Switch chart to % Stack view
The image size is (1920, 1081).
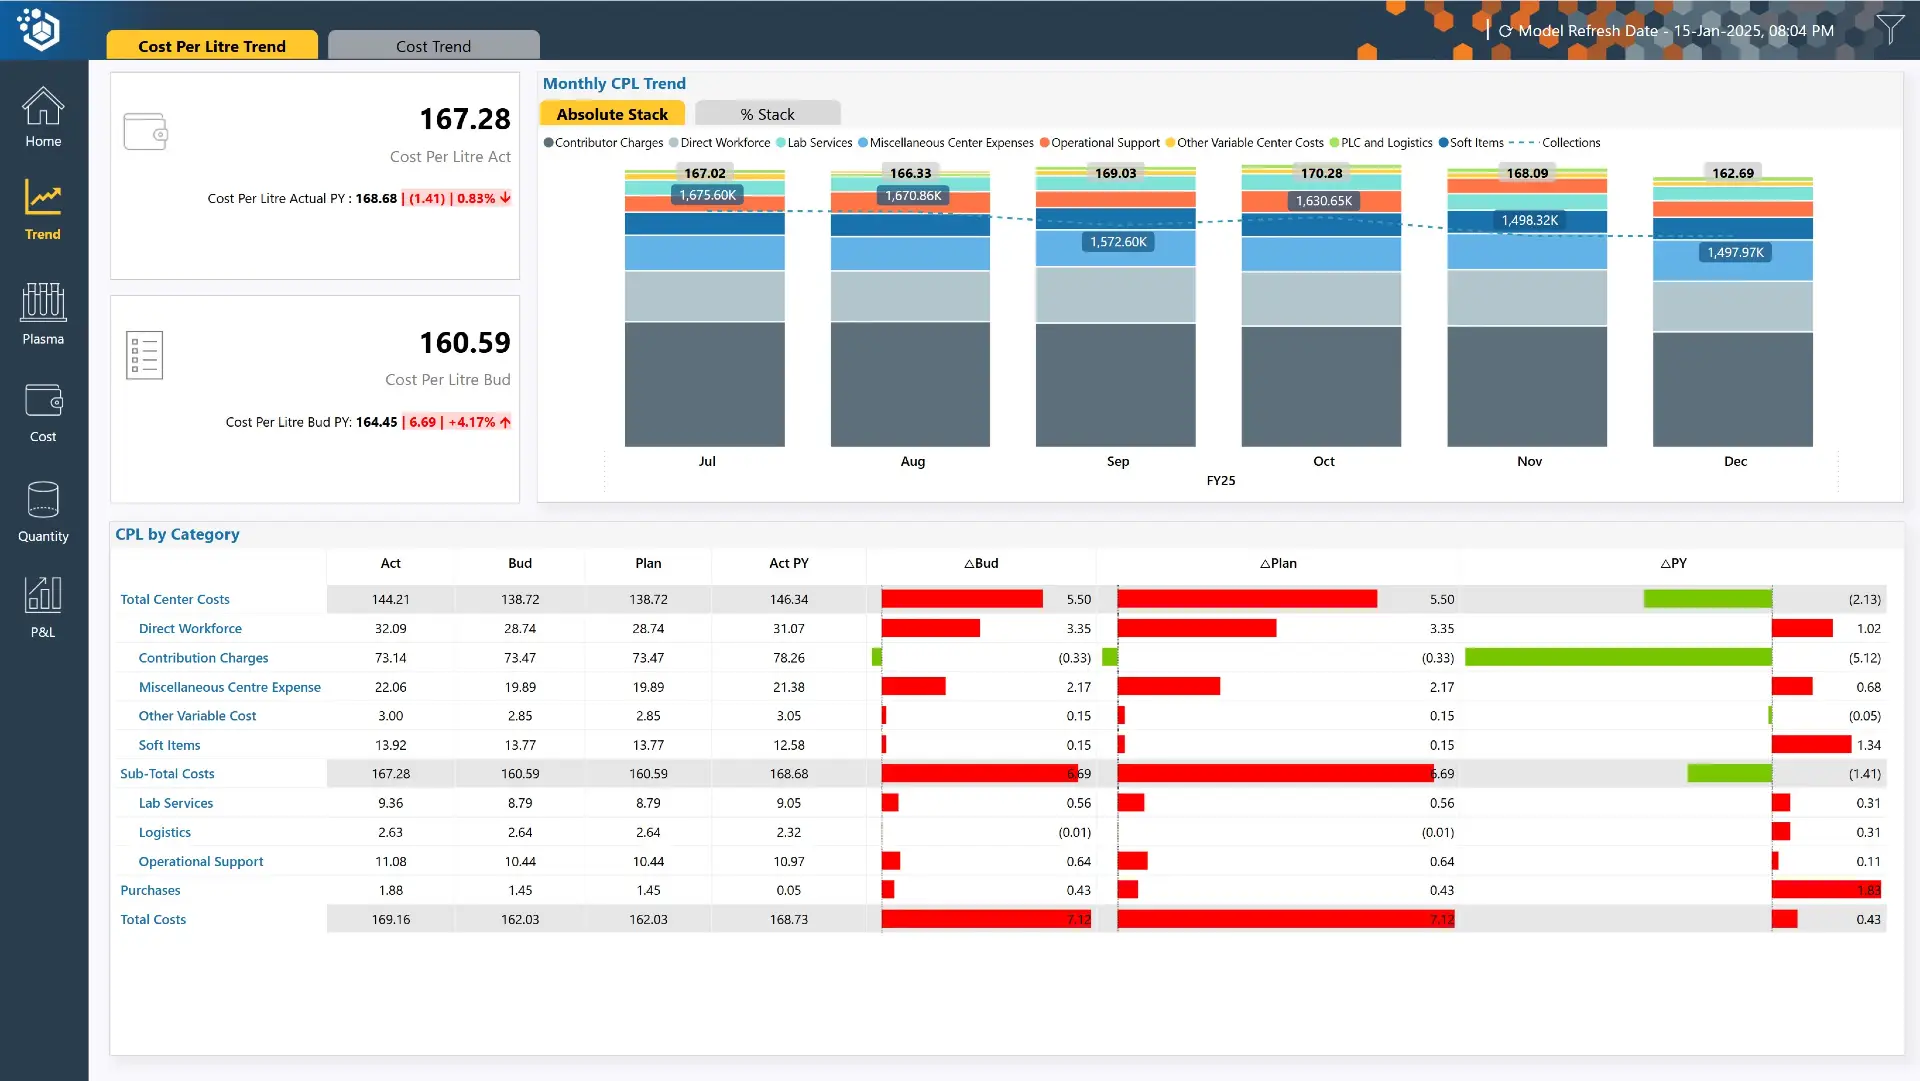(x=768, y=113)
